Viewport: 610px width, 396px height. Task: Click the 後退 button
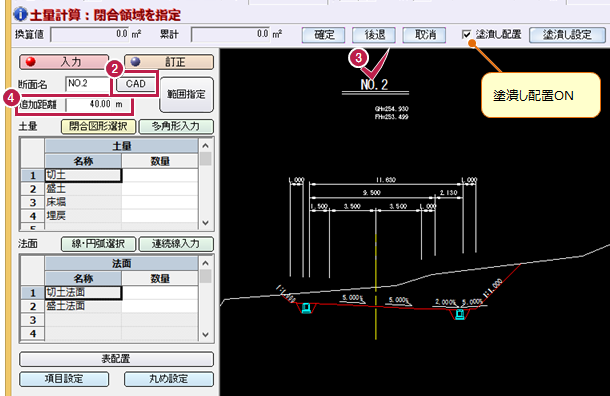tap(374, 35)
